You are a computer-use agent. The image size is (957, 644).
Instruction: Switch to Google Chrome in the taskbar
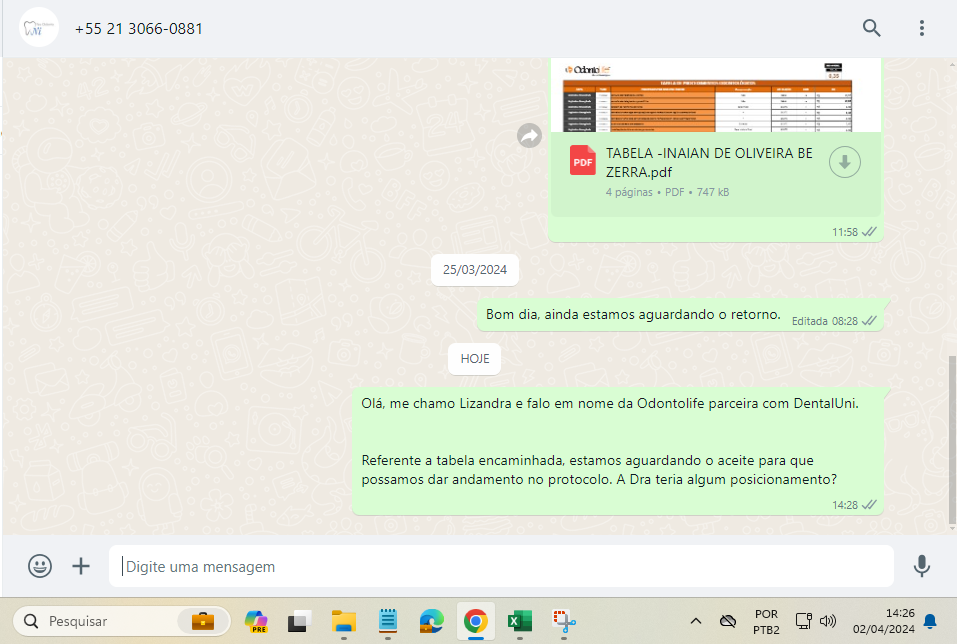tap(475, 621)
